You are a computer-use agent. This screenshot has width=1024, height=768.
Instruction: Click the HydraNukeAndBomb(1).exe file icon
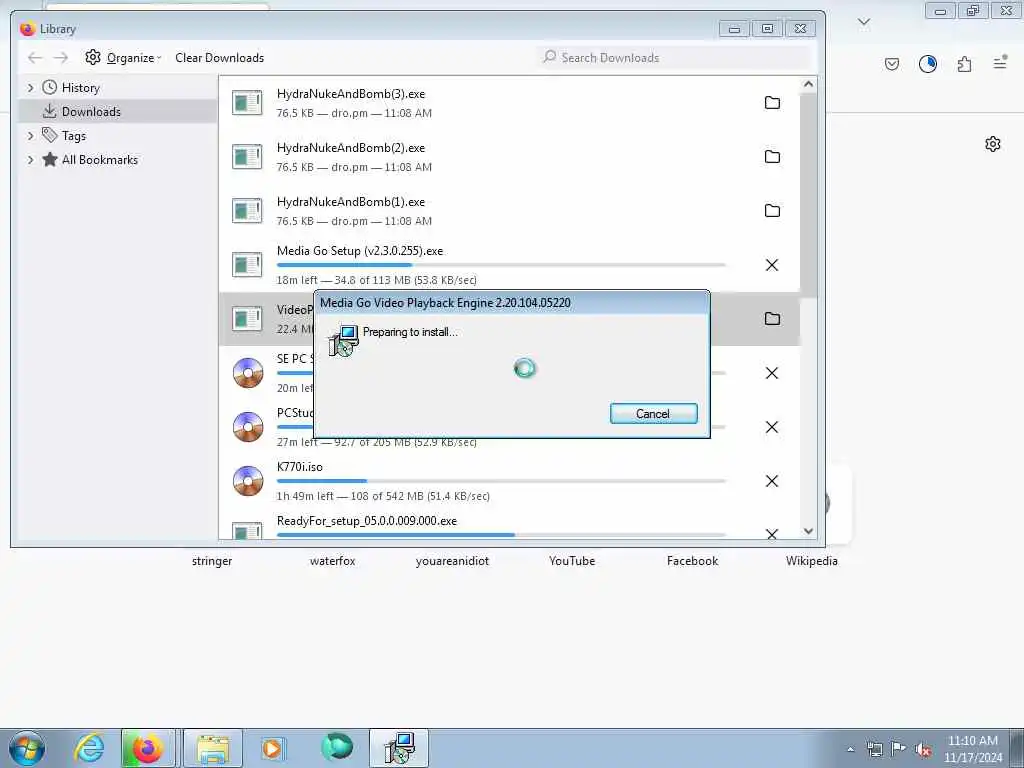tap(248, 211)
